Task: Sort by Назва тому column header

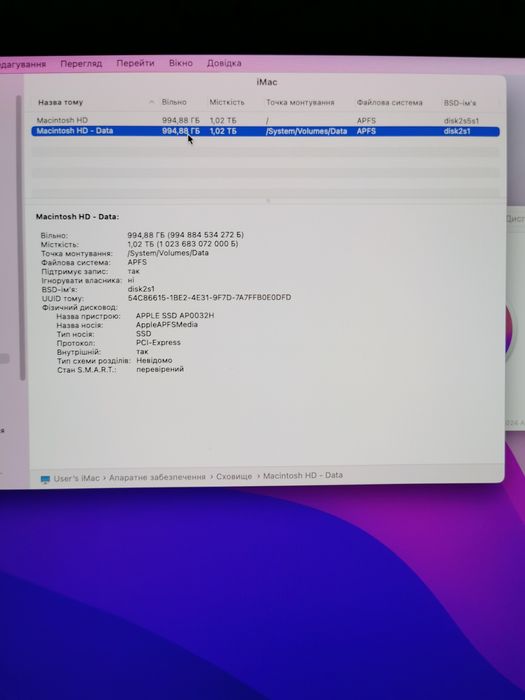Action: 60,102
